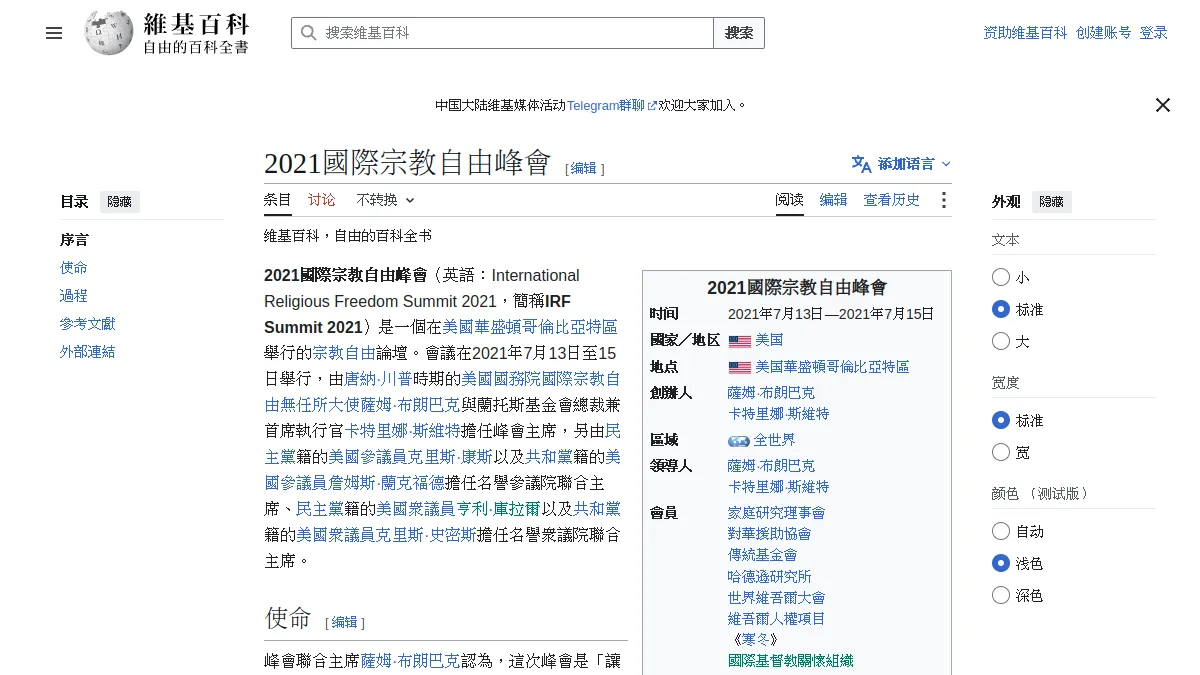Focus the 搜索維基百科 search field
The height and width of the screenshot is (675, 1200).
(x=503, y=33)
